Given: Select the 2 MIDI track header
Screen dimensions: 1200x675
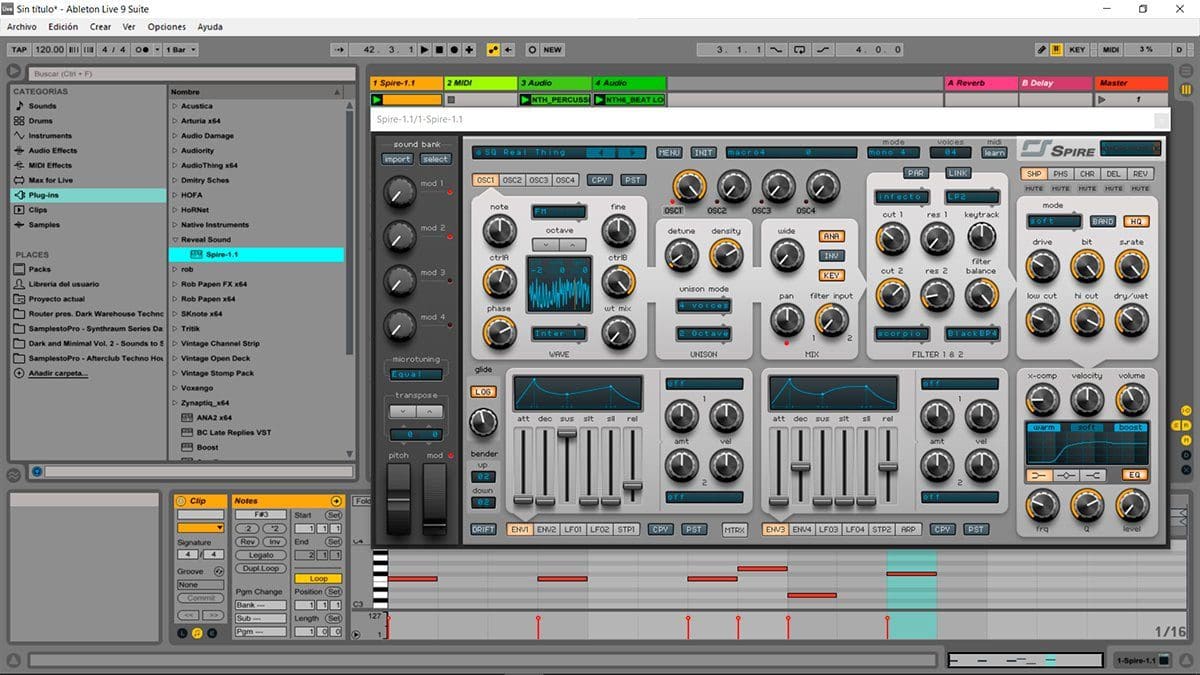Looking at the screenshot, I should pyautogui.click(x=479, y=83).
